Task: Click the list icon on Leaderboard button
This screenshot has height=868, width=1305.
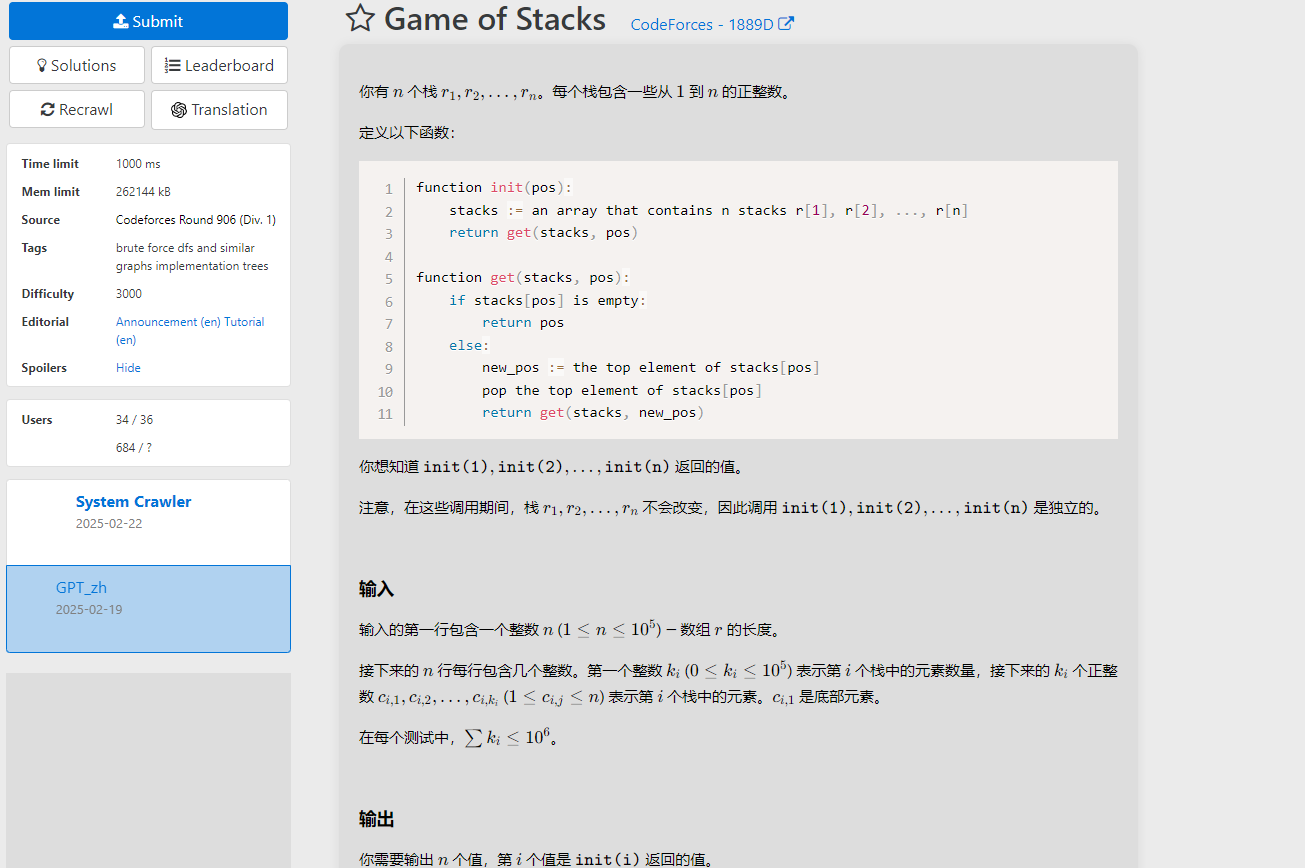Action: (x=173, y=66)
